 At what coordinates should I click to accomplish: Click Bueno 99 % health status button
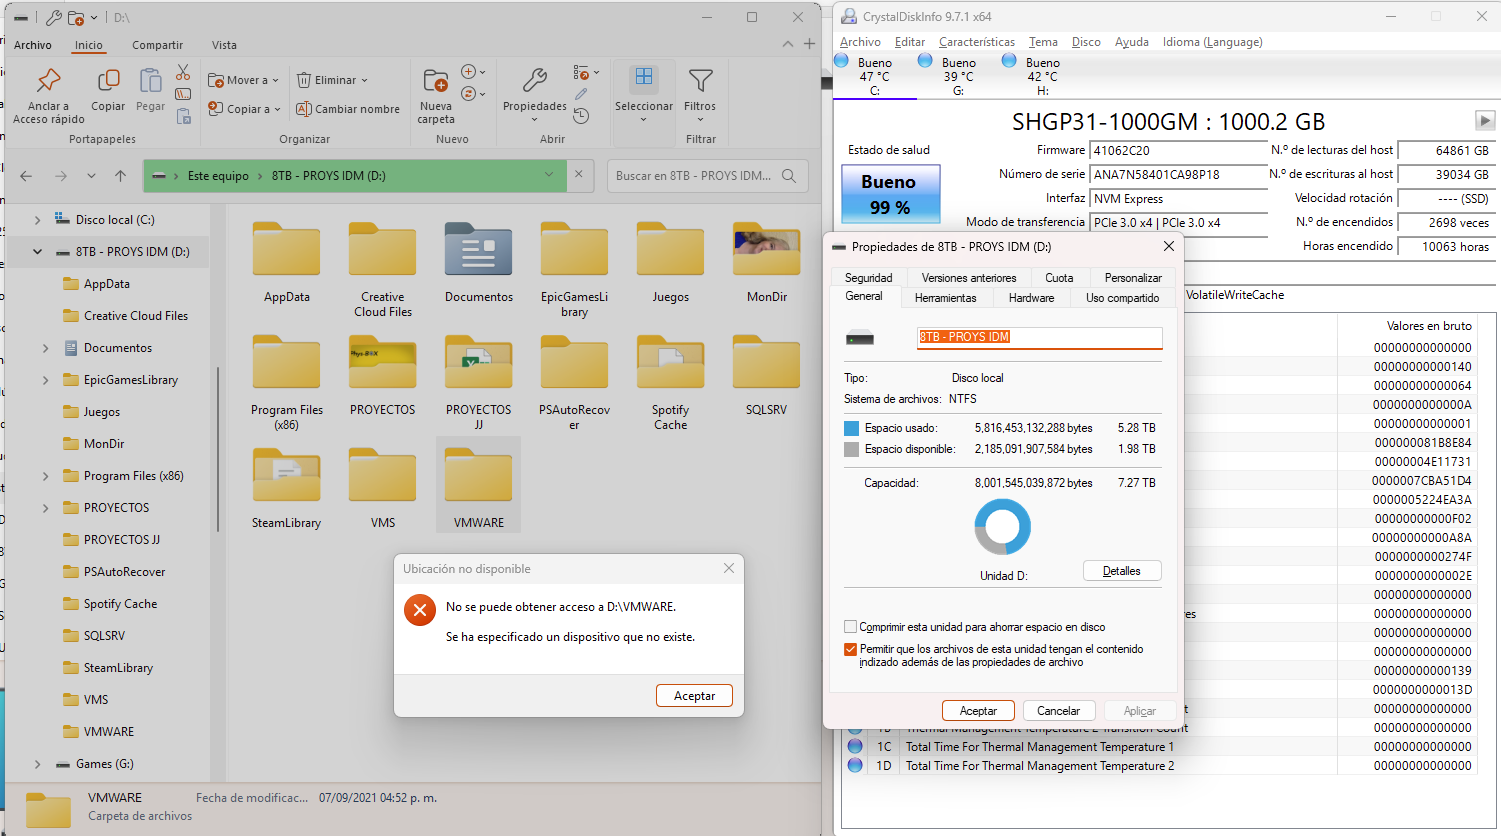tap(890, 194)
